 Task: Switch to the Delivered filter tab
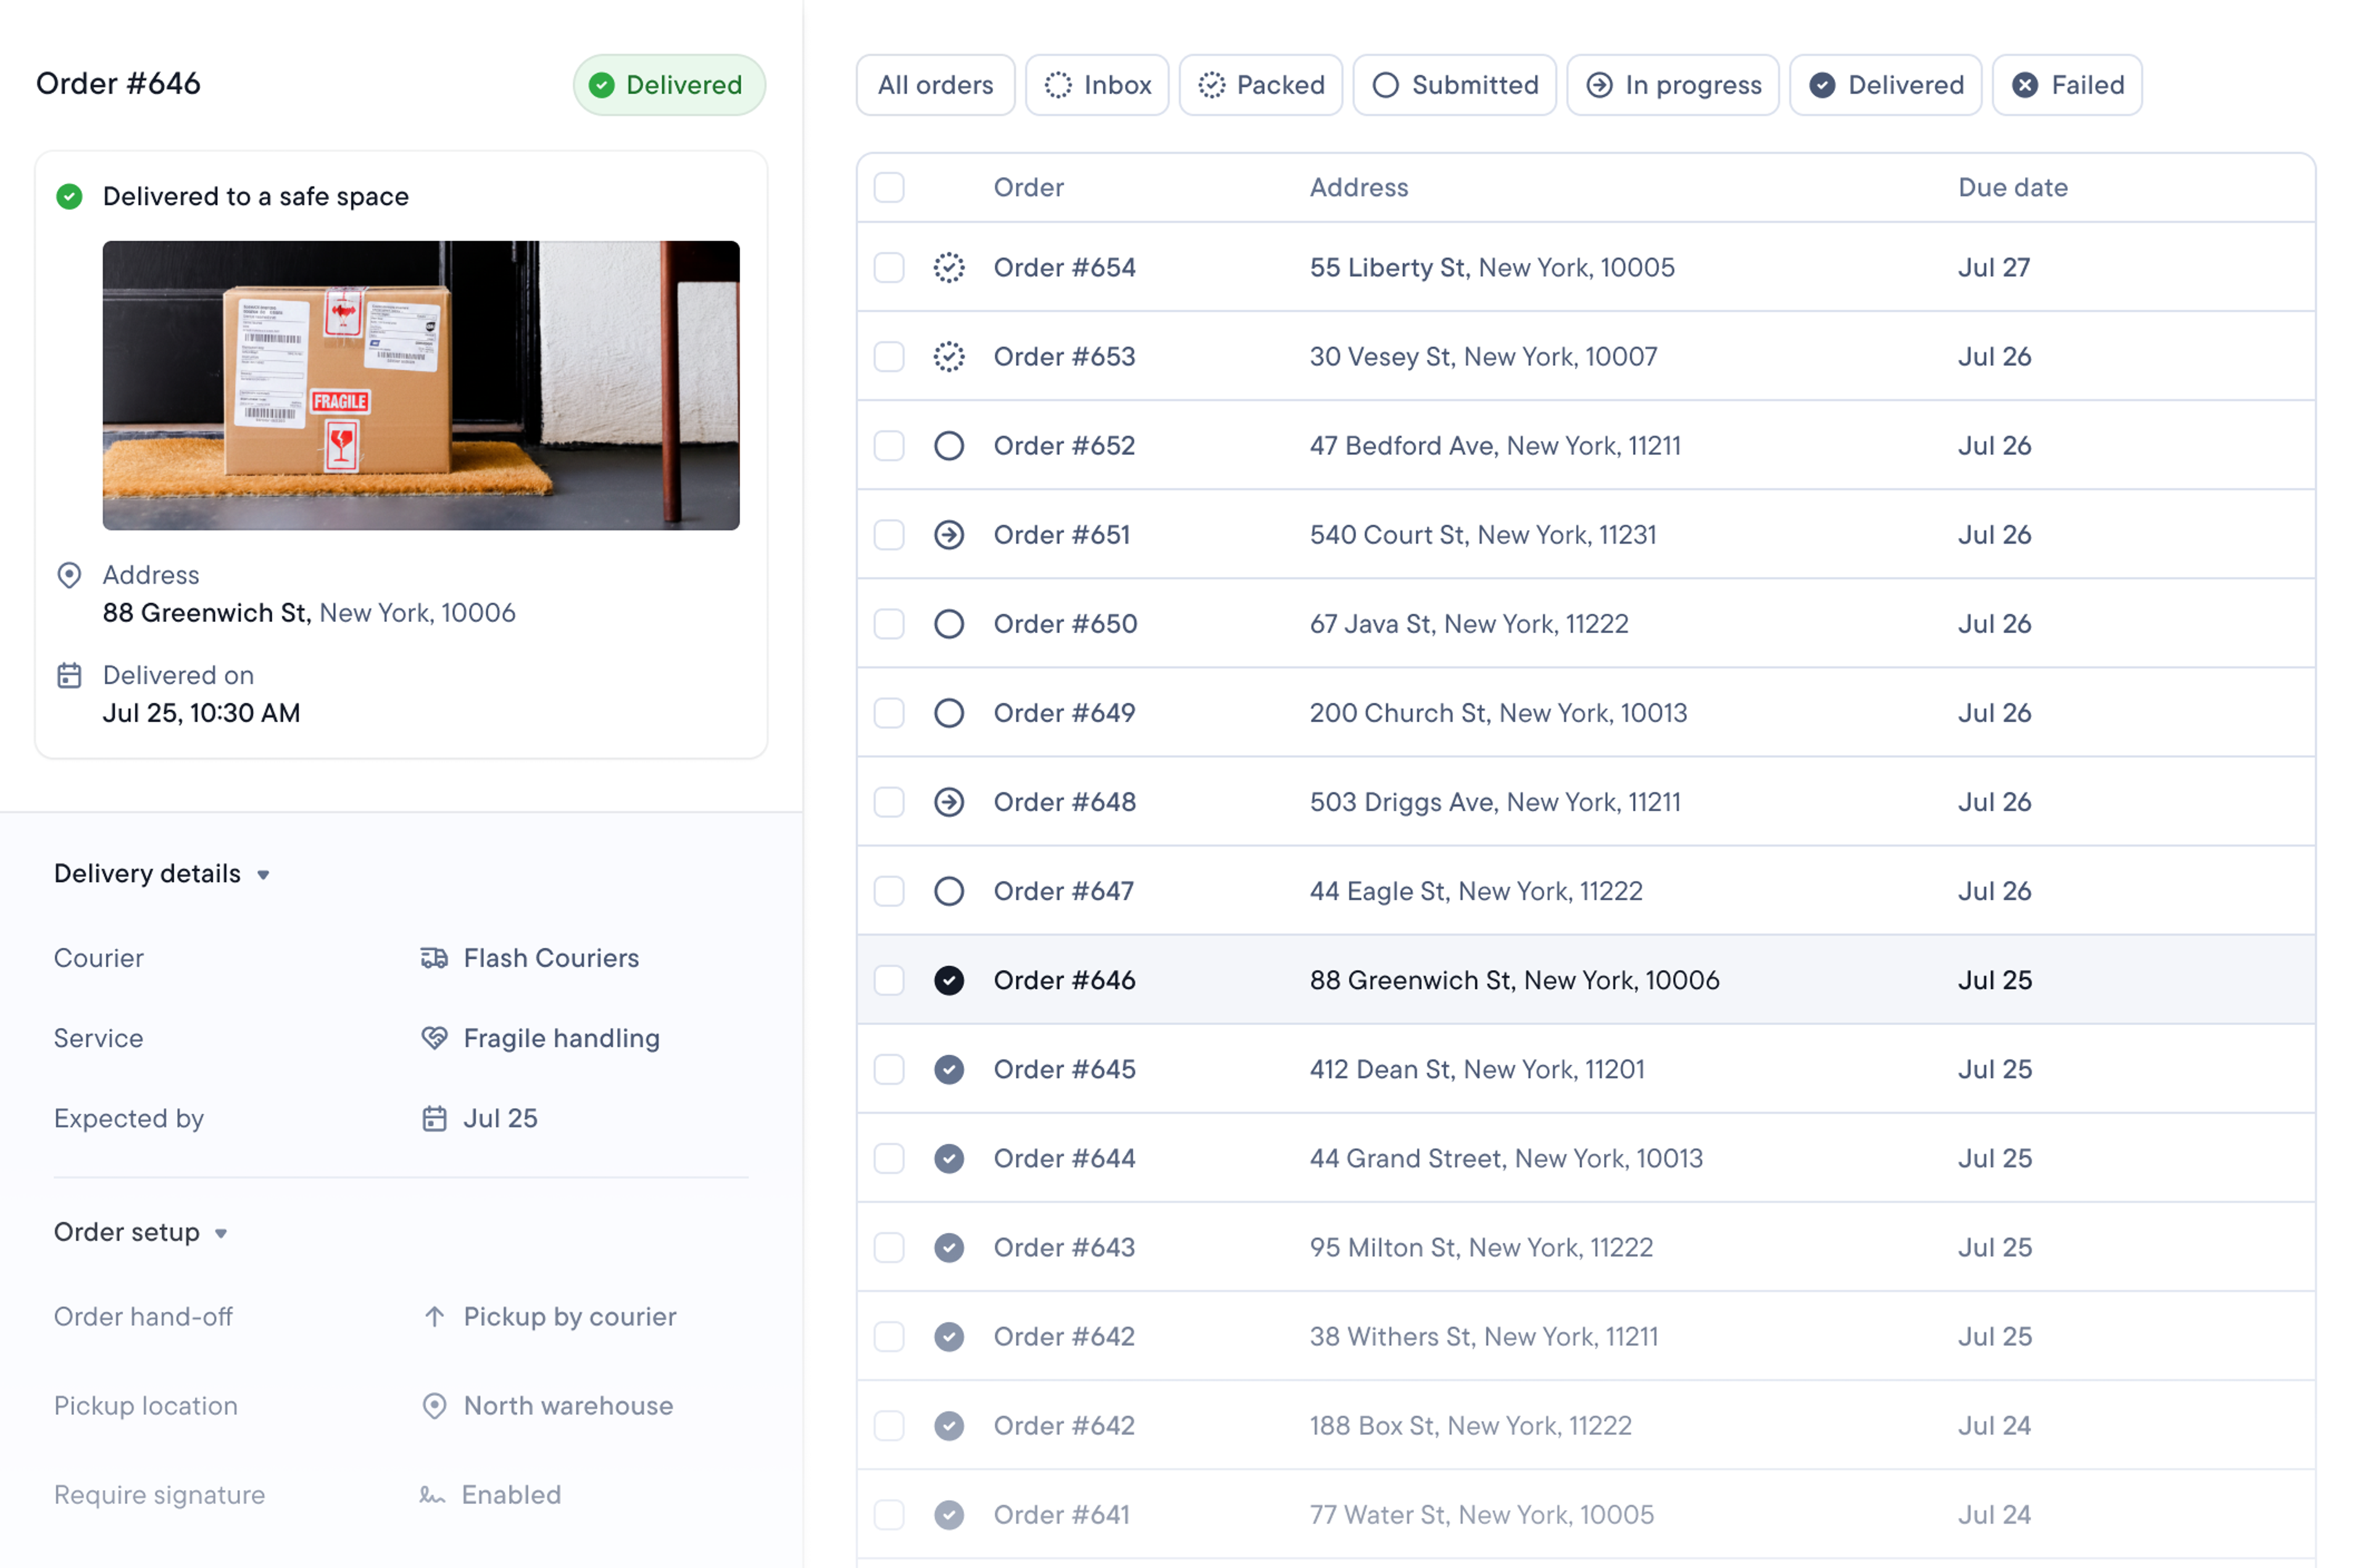[1885, 85]
